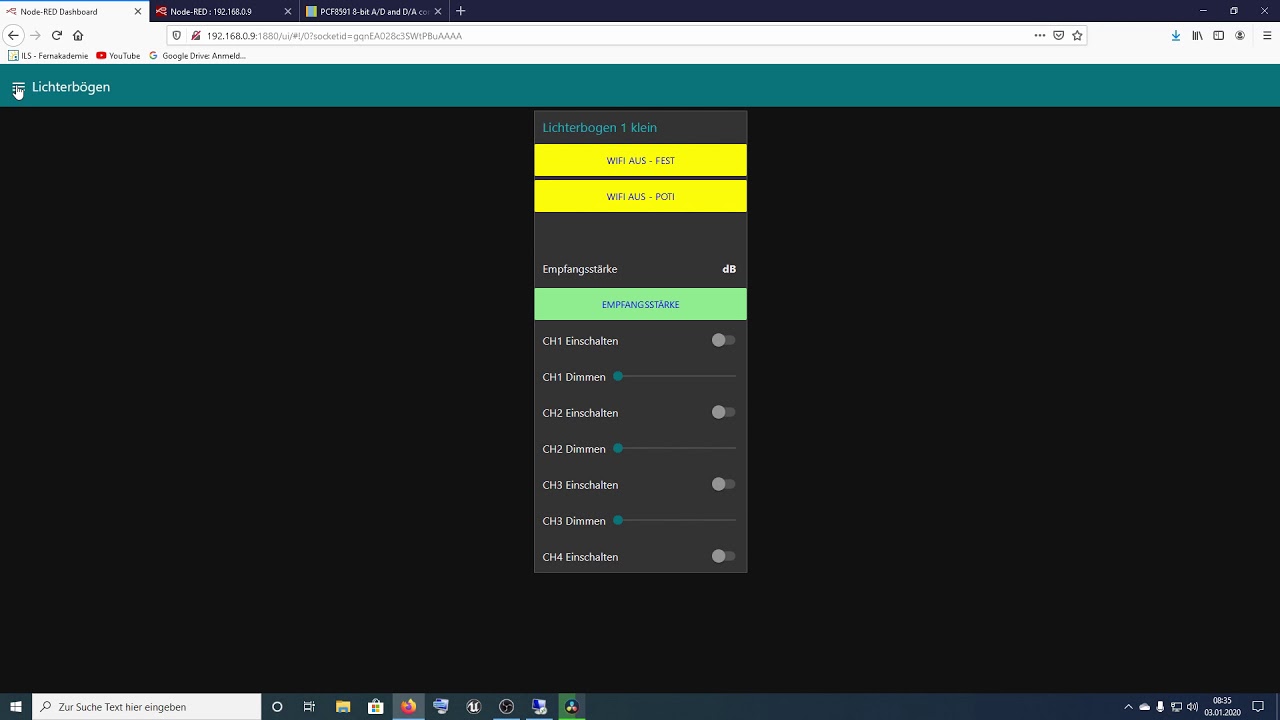Click the CH2 Dimmen slider handle
This screenshot has height=720, width=1280.
618,448
